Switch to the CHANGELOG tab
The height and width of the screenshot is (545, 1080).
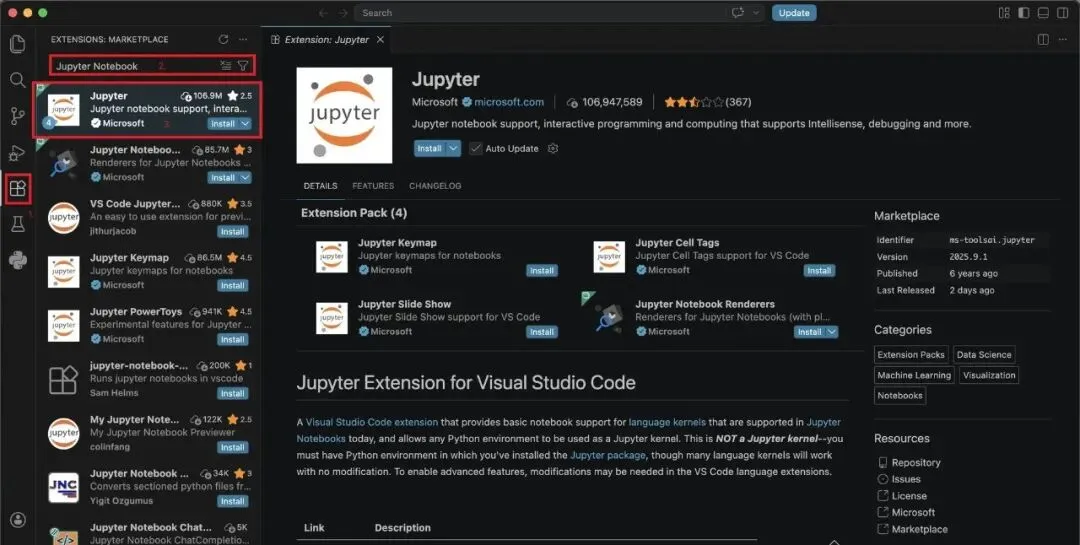tap(435, 186)
